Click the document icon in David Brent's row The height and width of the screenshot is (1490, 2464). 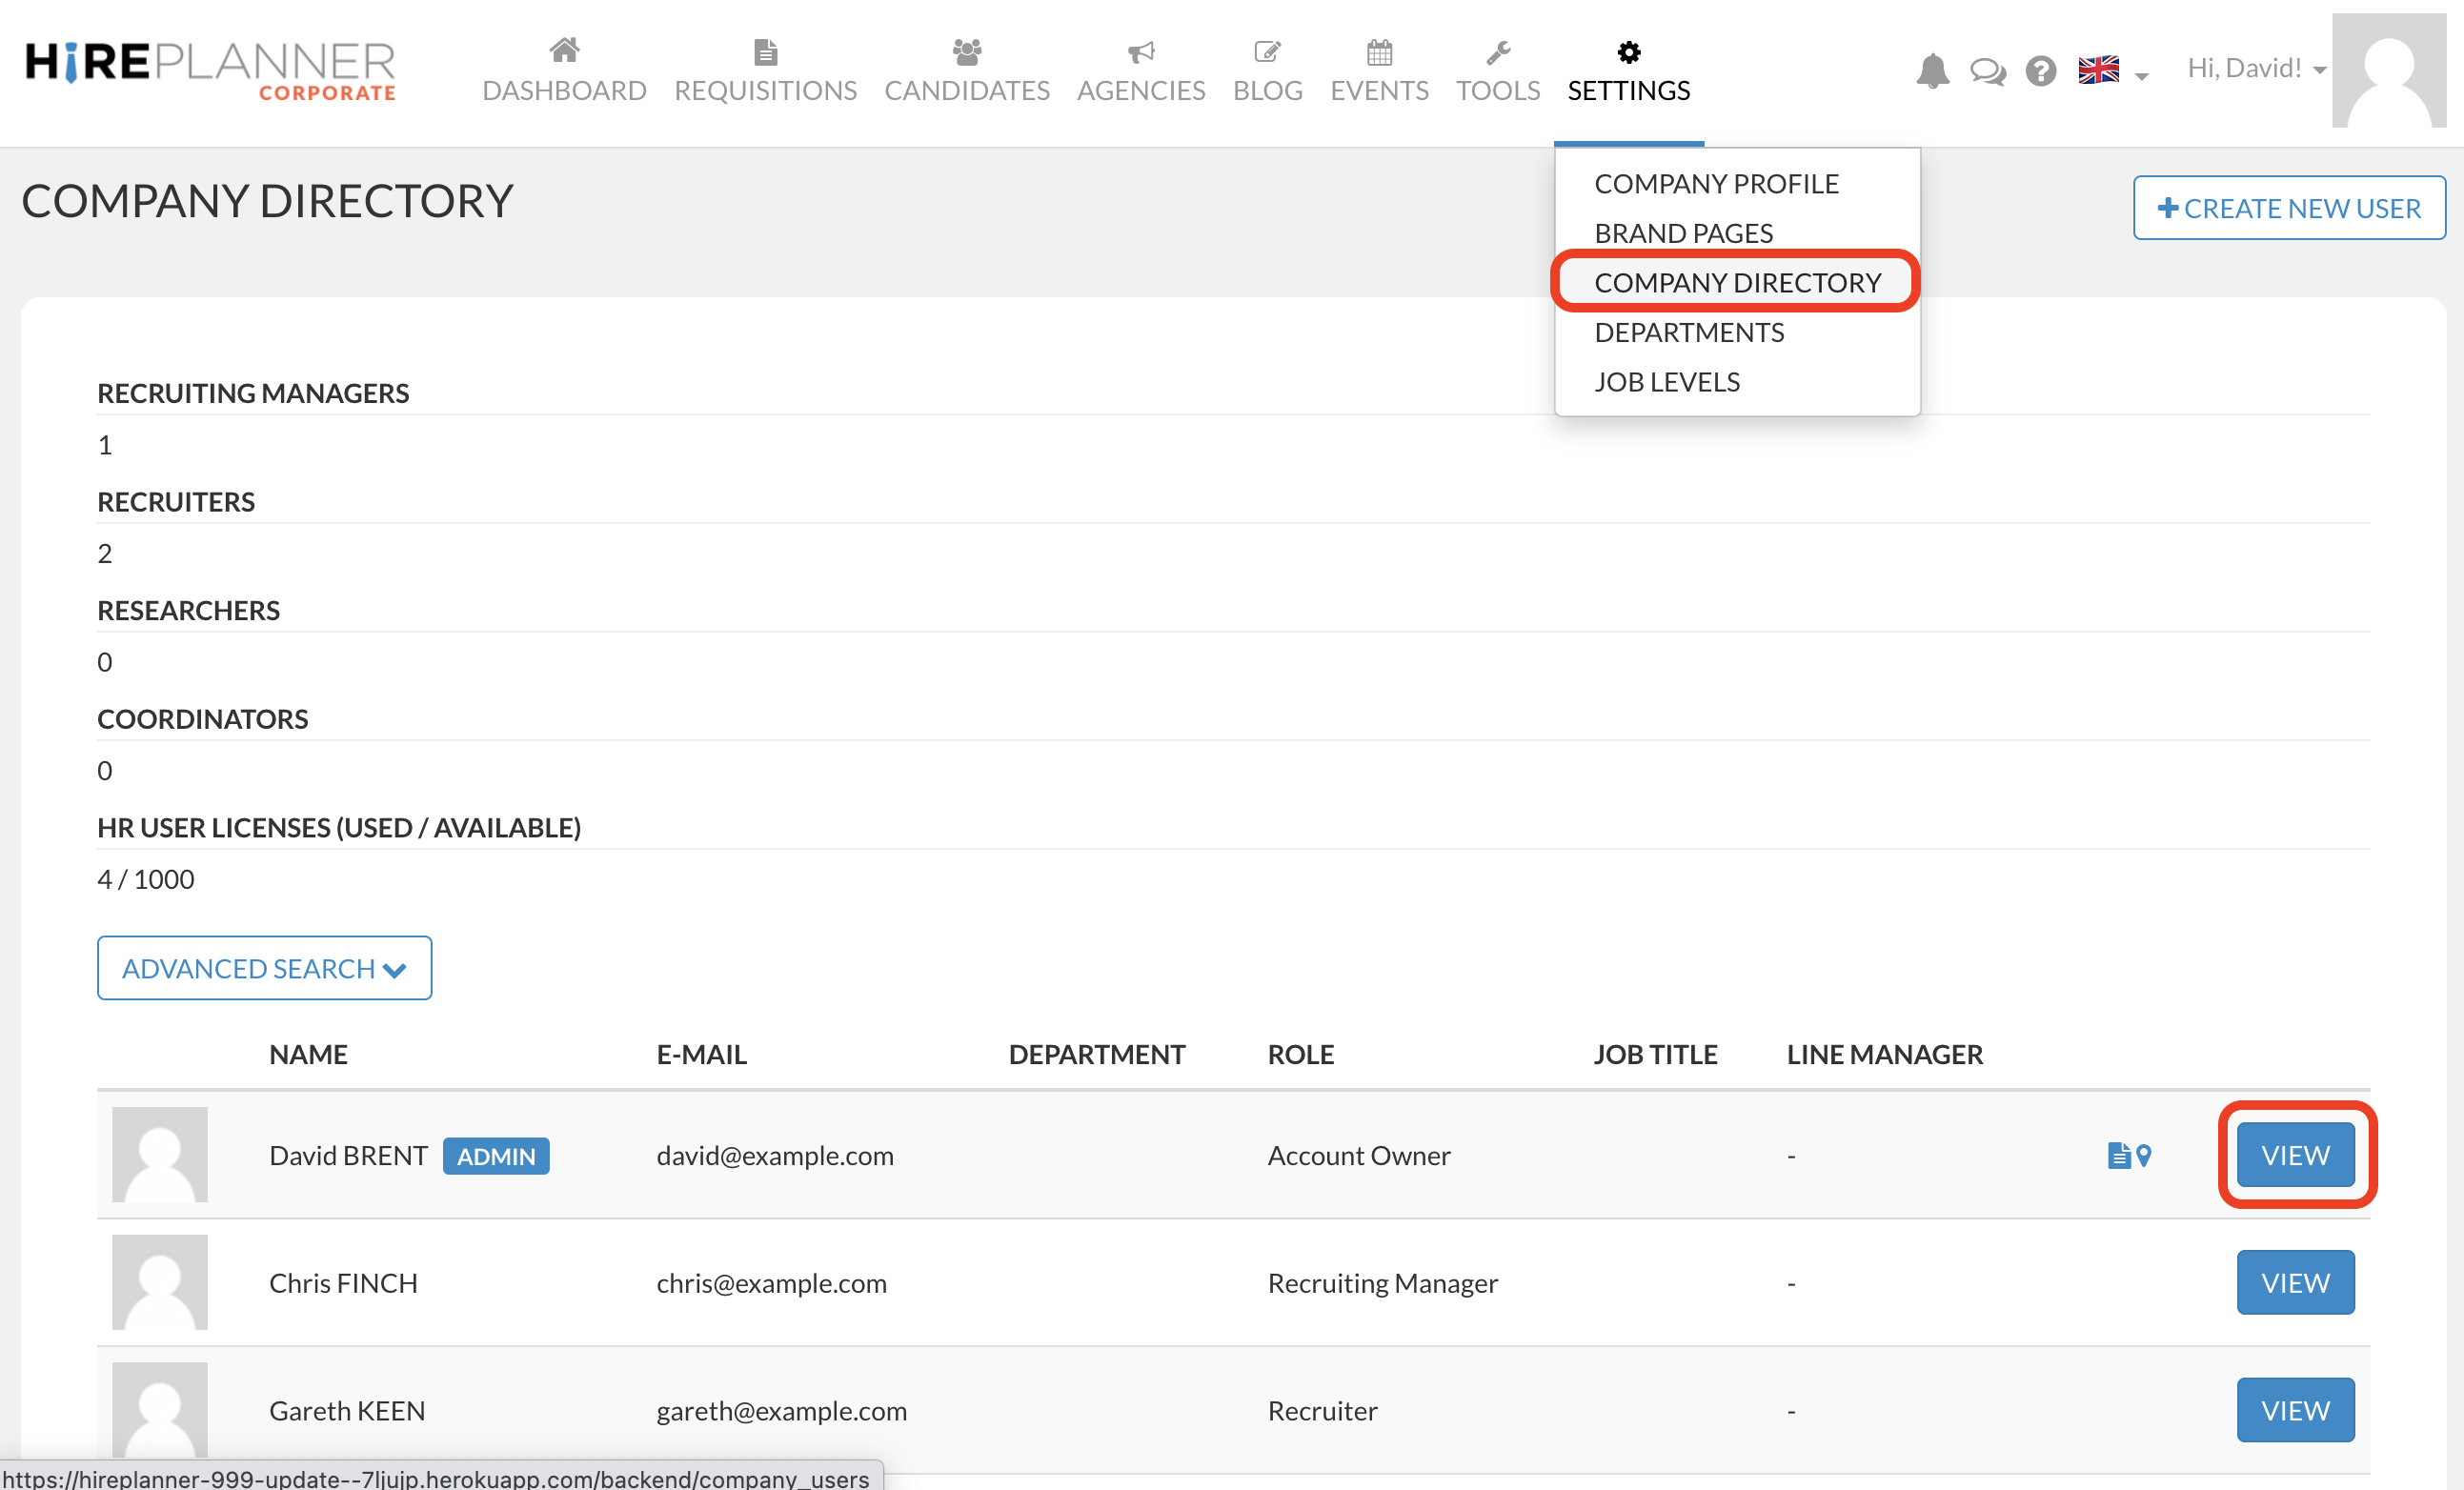click(2118, 1155)
